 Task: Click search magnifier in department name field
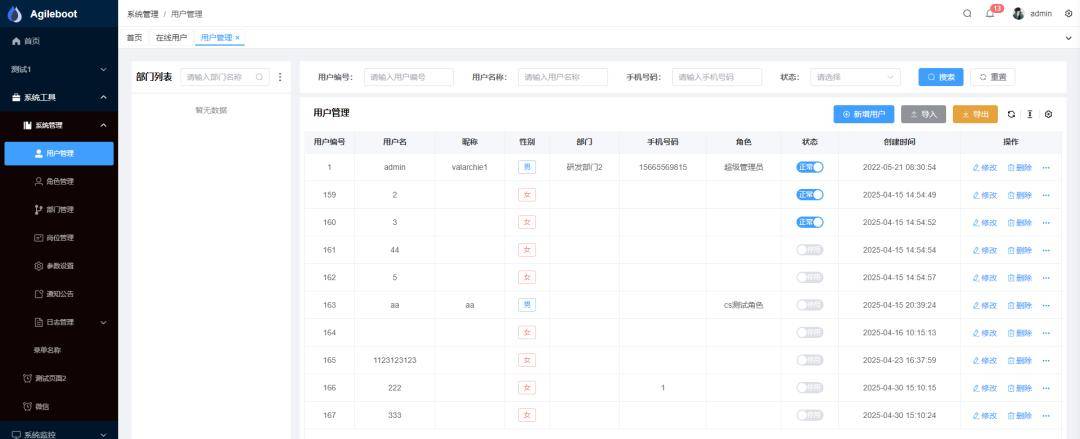click(260, 77)
